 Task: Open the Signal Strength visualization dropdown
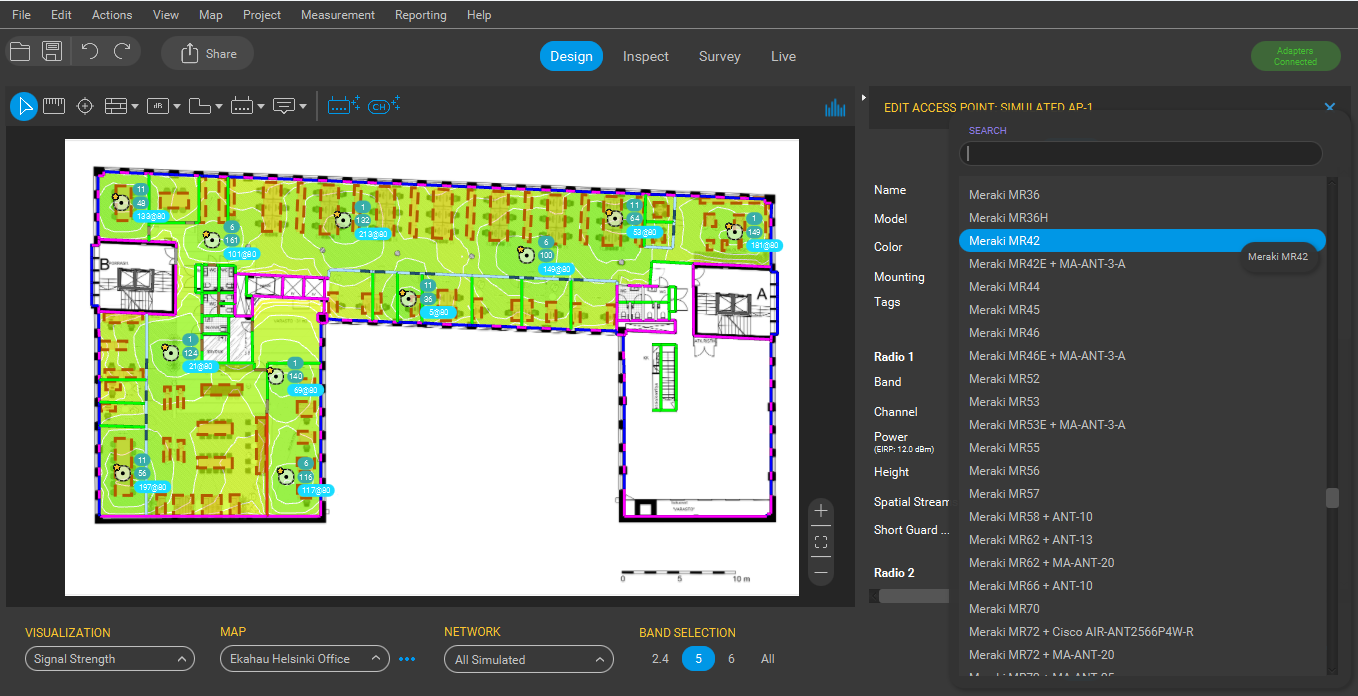(x=110, y=659)
